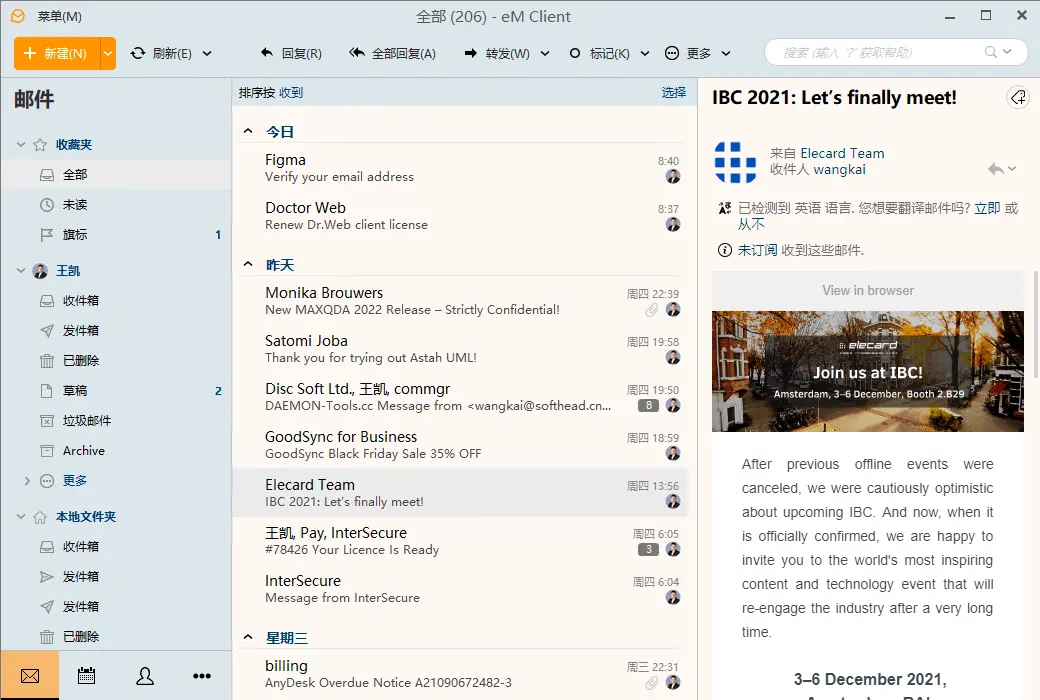Click the bottom bar three-dots more icon
Image resolution: width=1040 pixels, height=700 pixels.
[202, 675]
